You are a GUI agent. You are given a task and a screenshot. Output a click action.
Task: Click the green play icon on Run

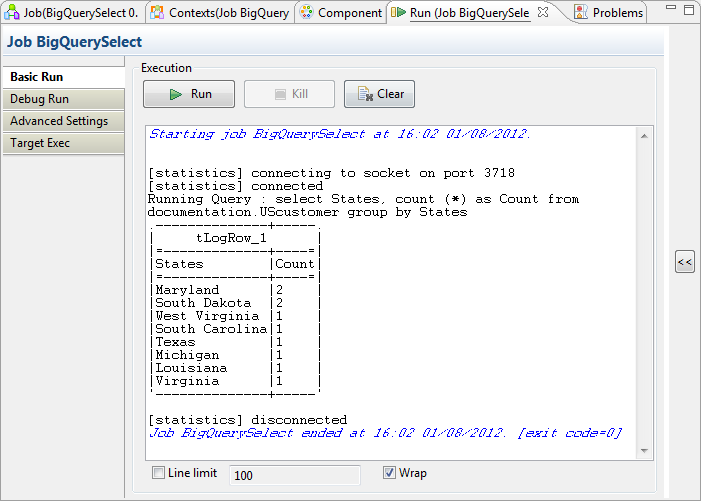[175, 94]
